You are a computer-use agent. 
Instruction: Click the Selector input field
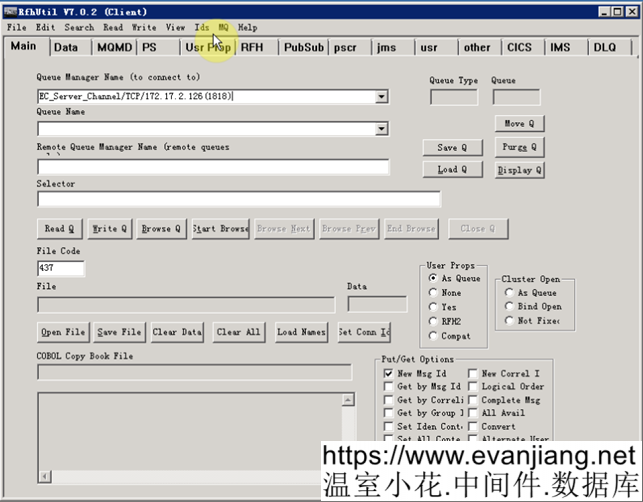[x=238, y=199]
